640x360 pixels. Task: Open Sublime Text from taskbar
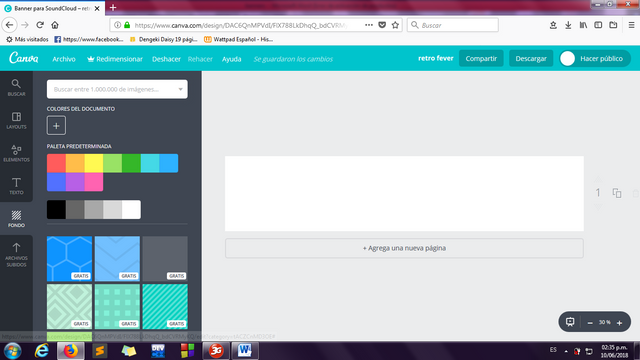click(x=100, y=351)
